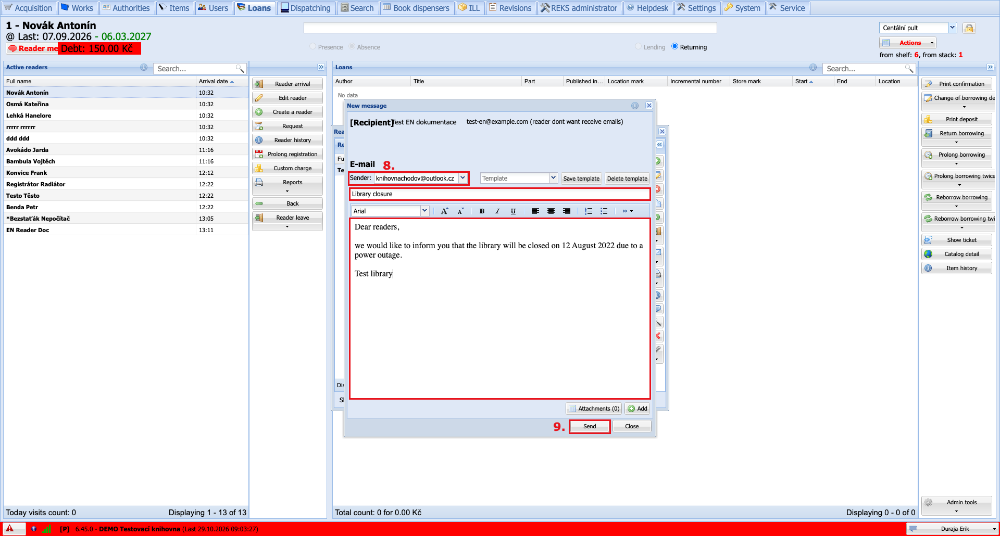Open the Helpdesk tab
The width and height of the screenshot is (1000, 536).
[x=648, y=8]
